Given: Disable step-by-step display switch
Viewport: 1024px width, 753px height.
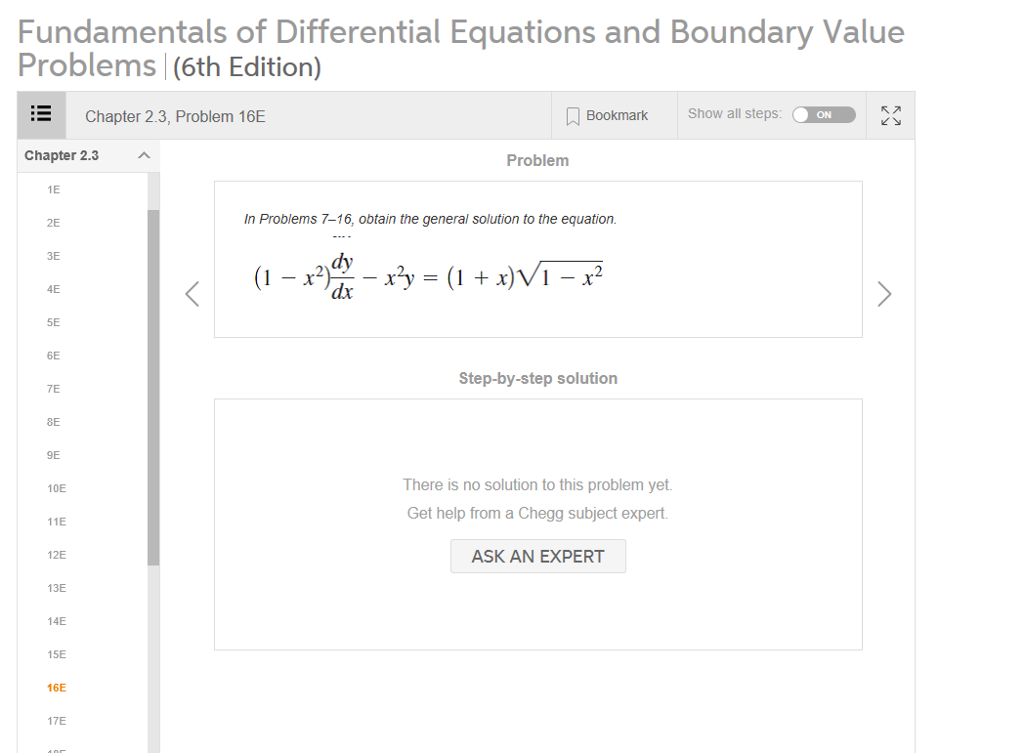Looking at the screenshot, I should tap(823, 114).
